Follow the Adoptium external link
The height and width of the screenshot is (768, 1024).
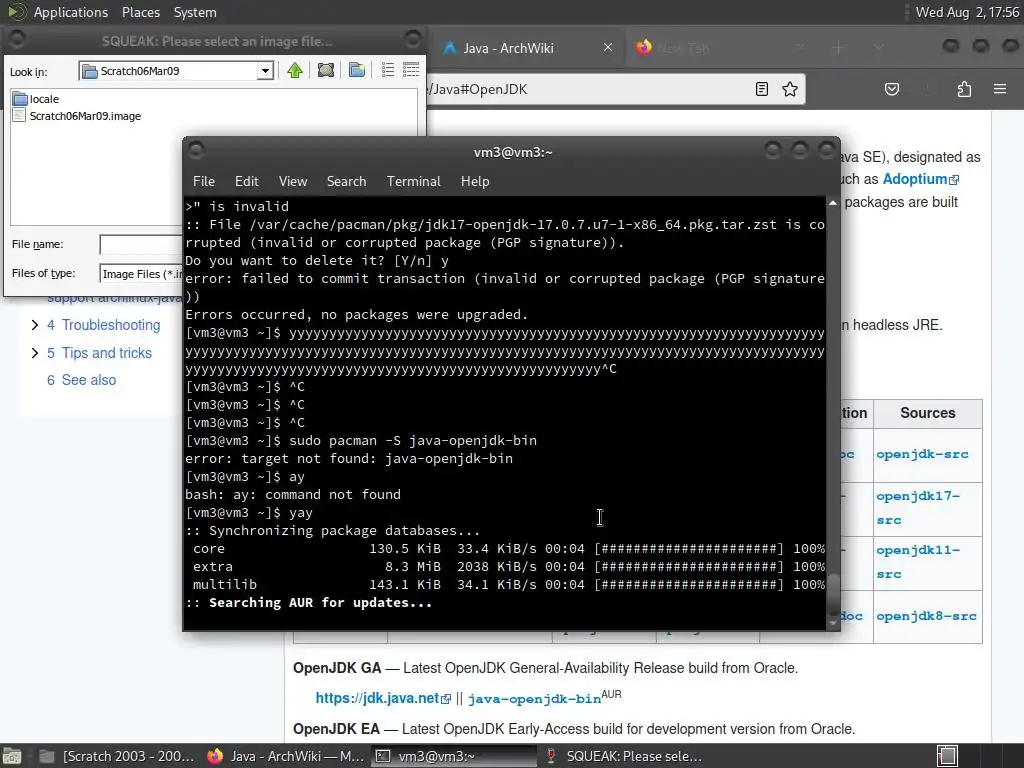[x=920, y=179]
